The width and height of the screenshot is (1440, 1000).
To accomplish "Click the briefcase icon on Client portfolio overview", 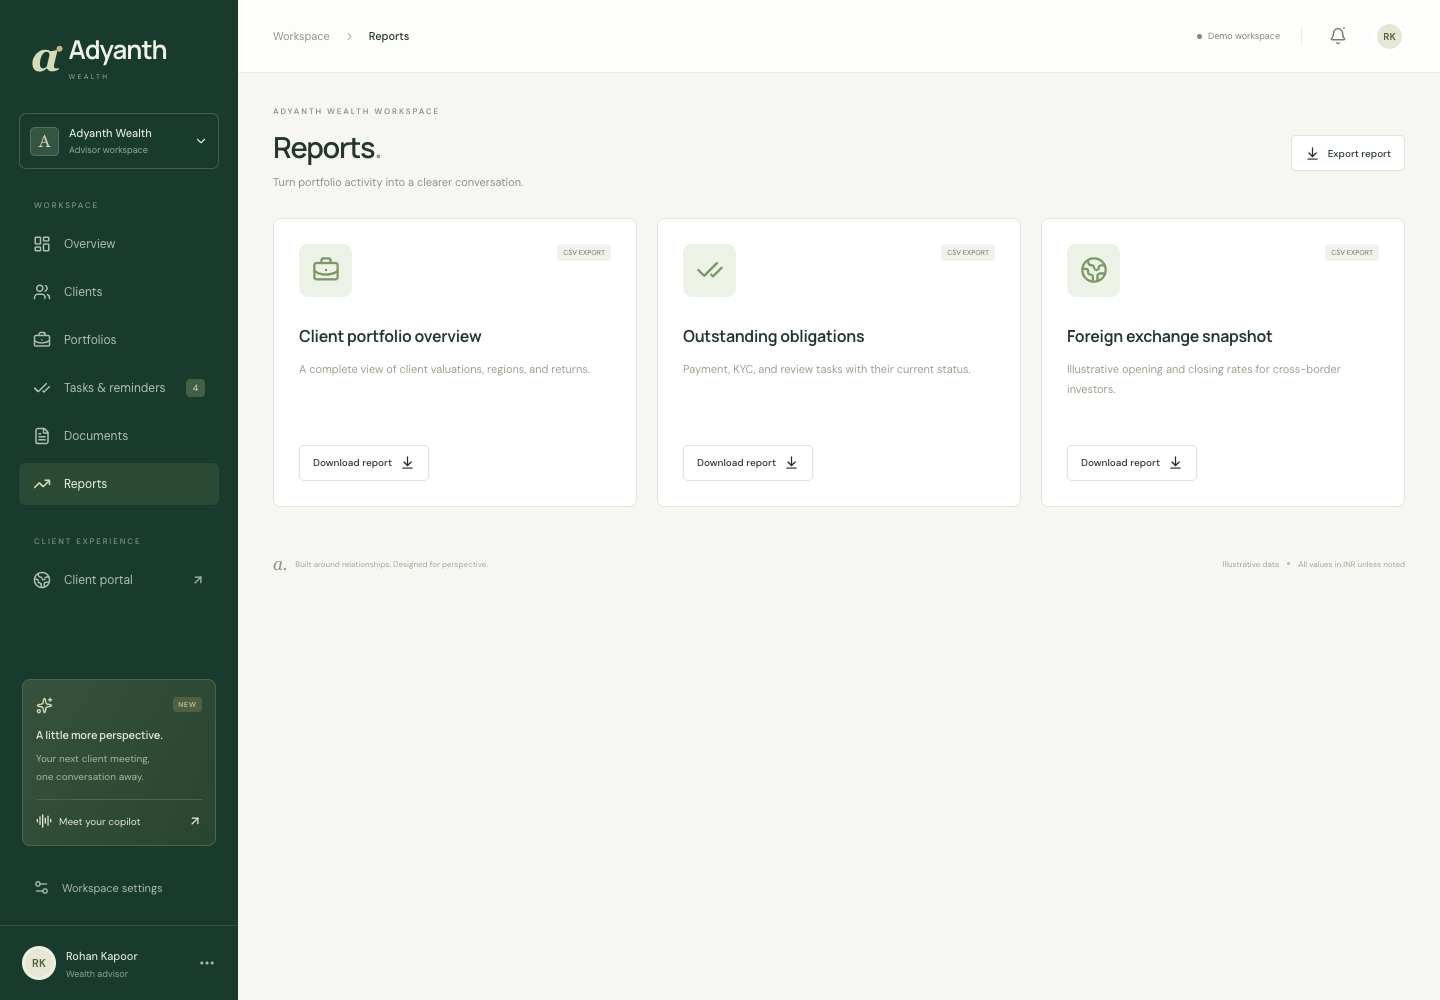I will [x=325, y=270].
